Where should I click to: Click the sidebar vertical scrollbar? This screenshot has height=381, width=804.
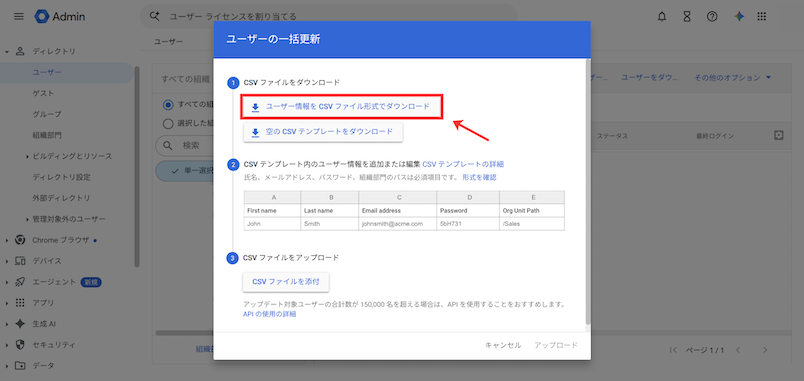(x=137, y=167)
